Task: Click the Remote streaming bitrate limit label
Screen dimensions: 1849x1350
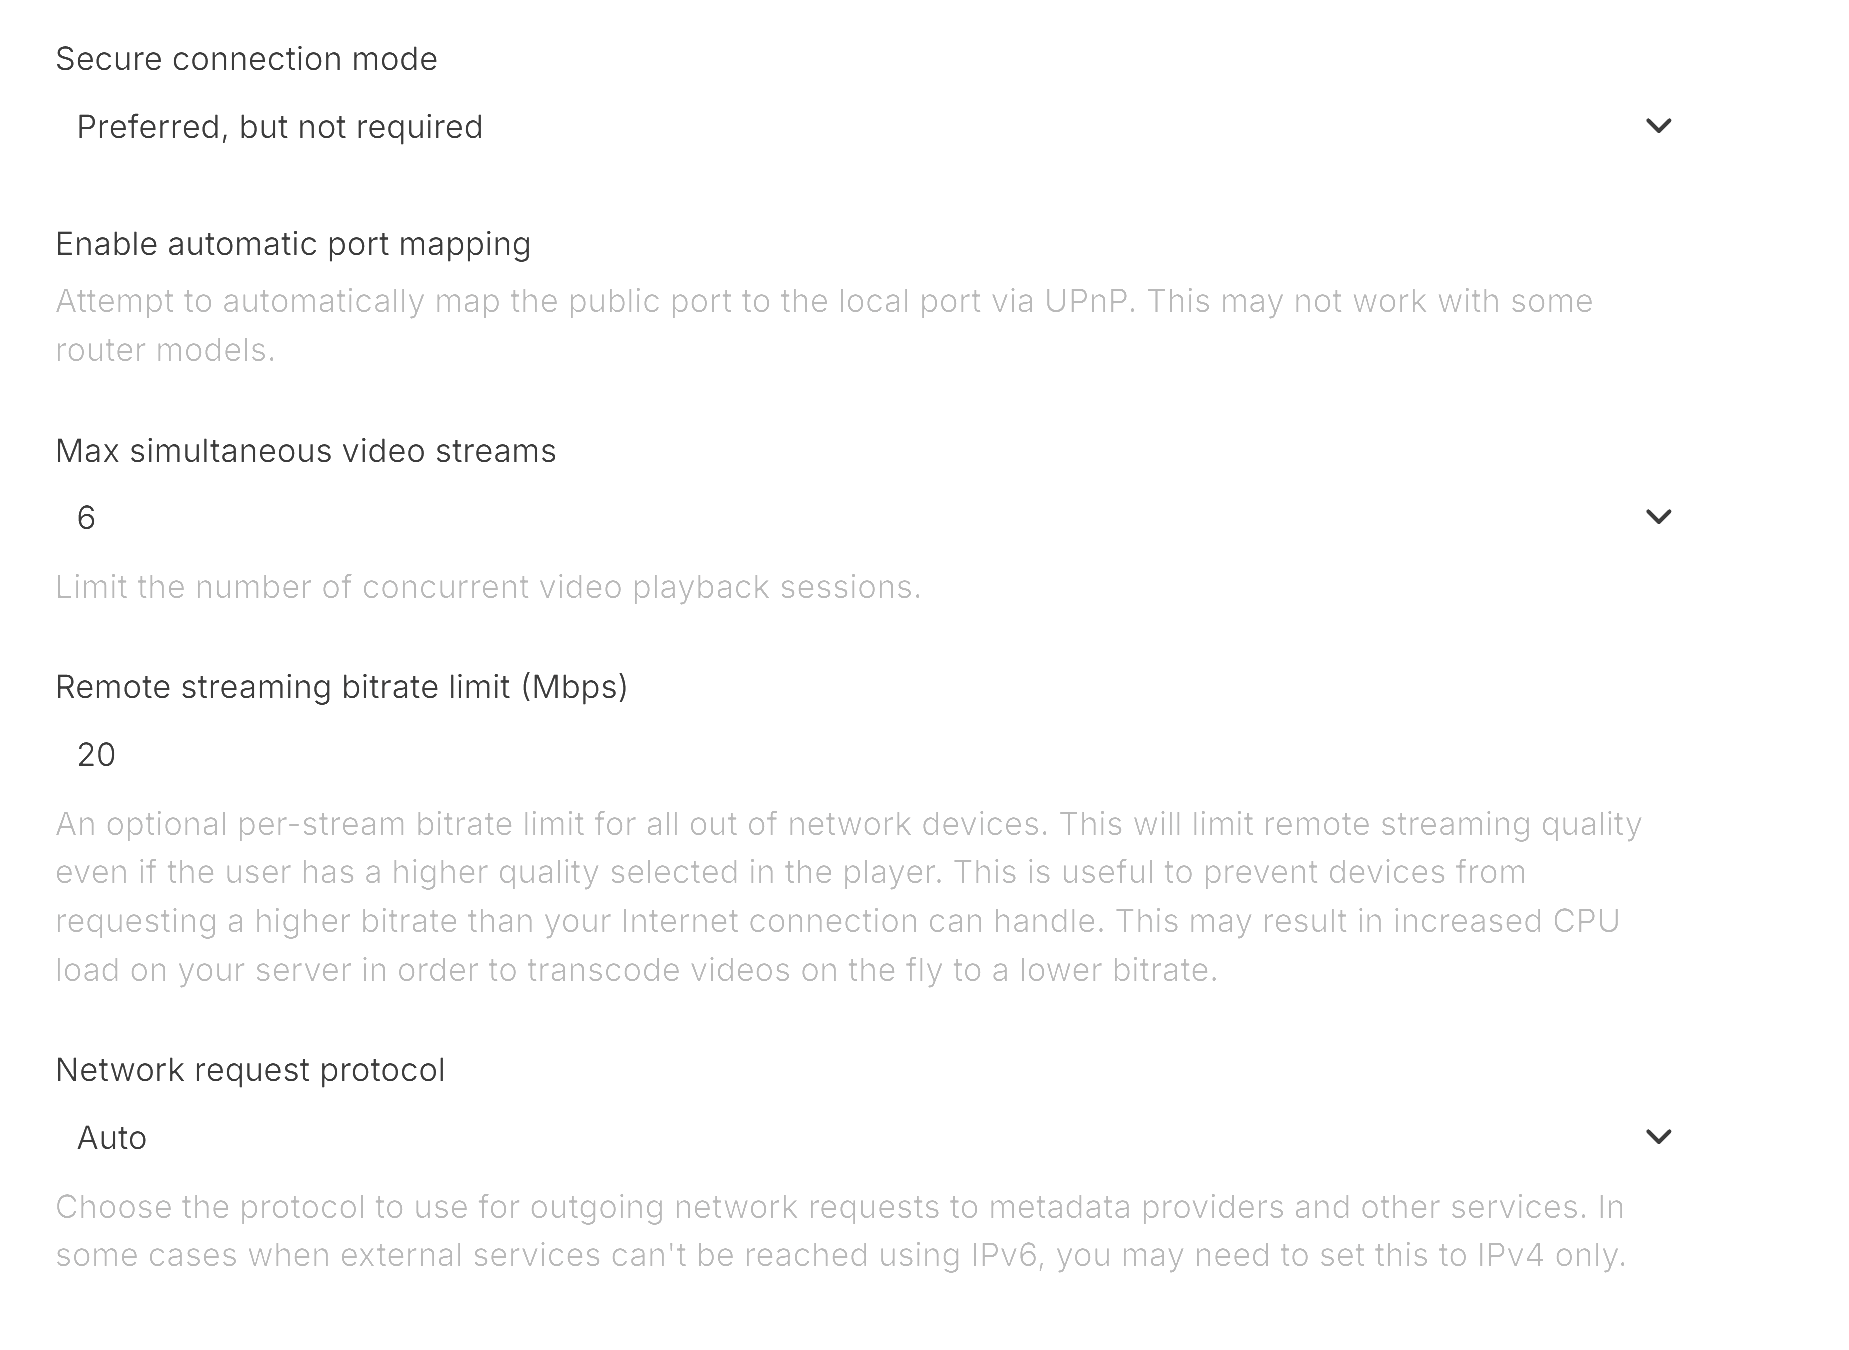Action: (x=342, y=687)
